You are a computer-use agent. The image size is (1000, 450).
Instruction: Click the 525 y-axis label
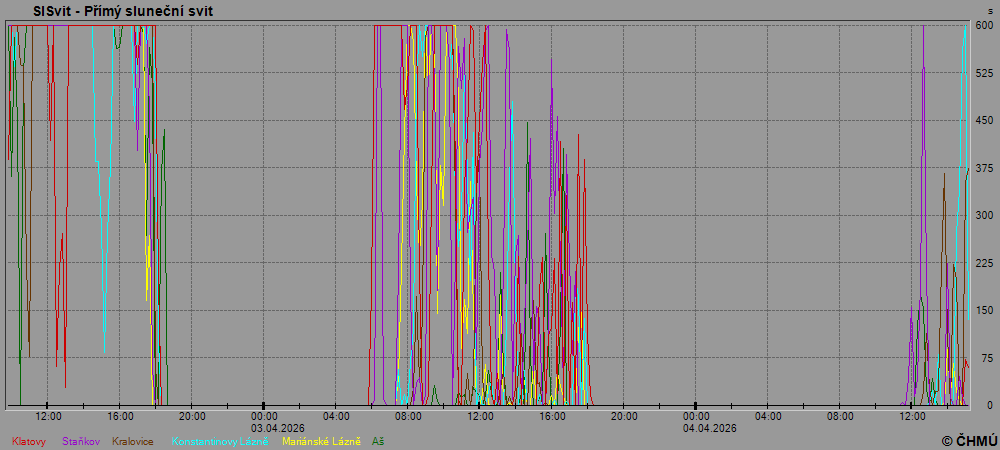pos(984,73)
